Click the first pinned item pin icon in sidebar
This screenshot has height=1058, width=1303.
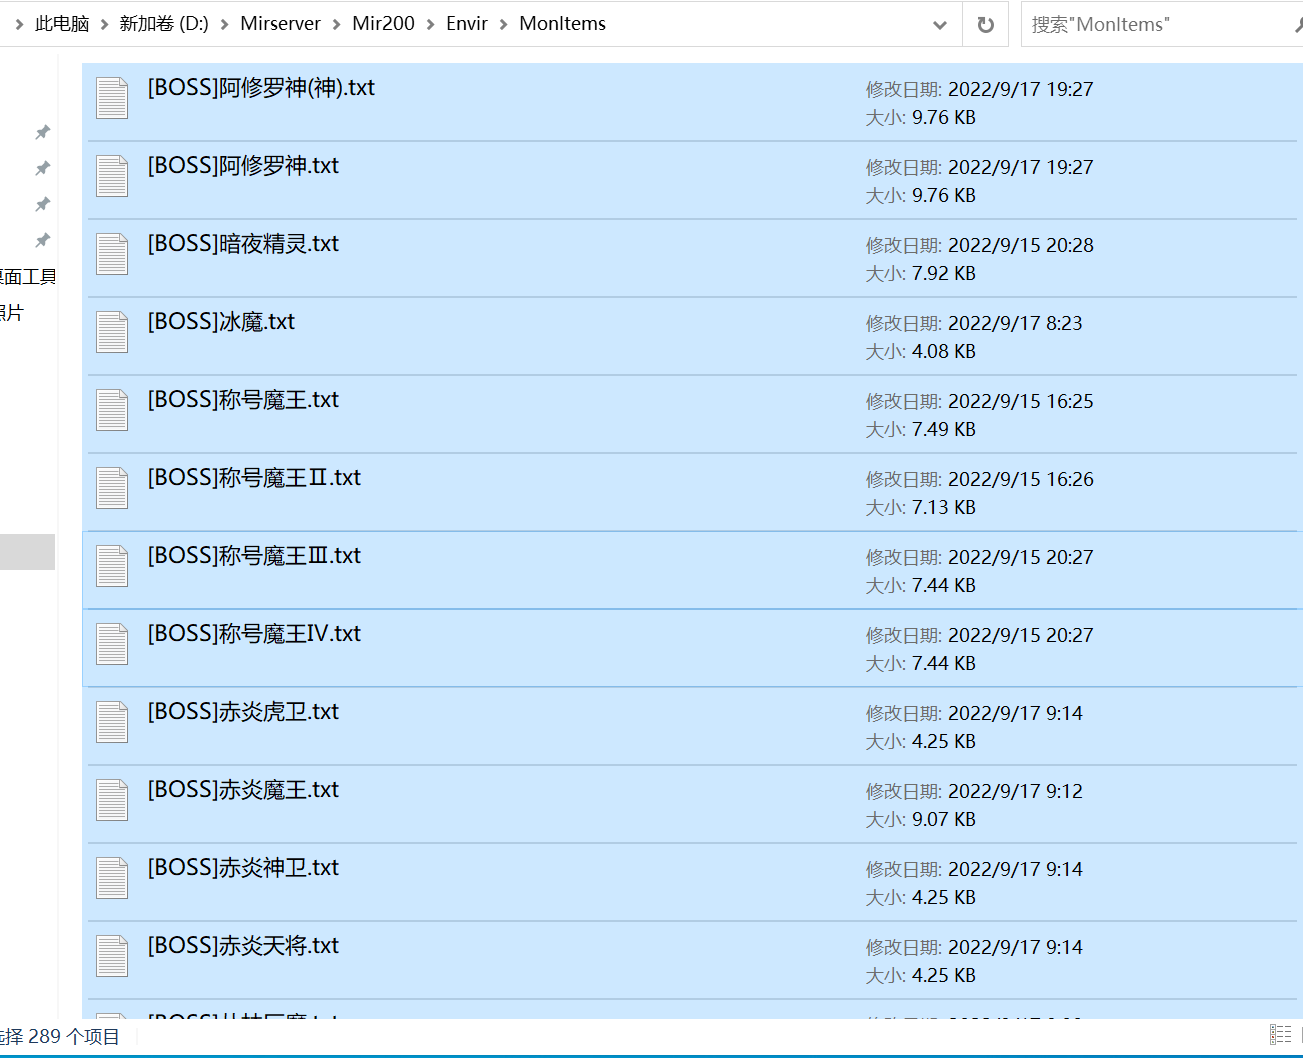pyautogui.click(x=42, y=132)
